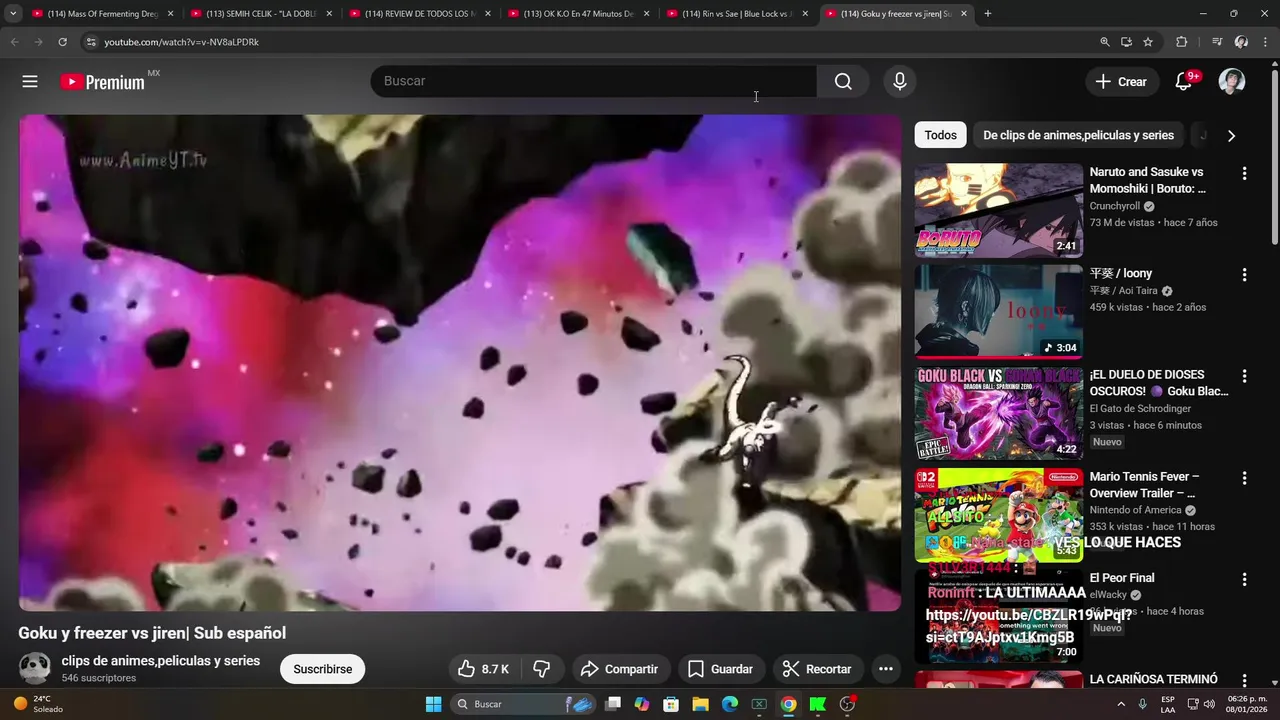Open Microsoft Edge from the taskbar
Screen dimensions: 1280x720
click(x=730, y=704)
